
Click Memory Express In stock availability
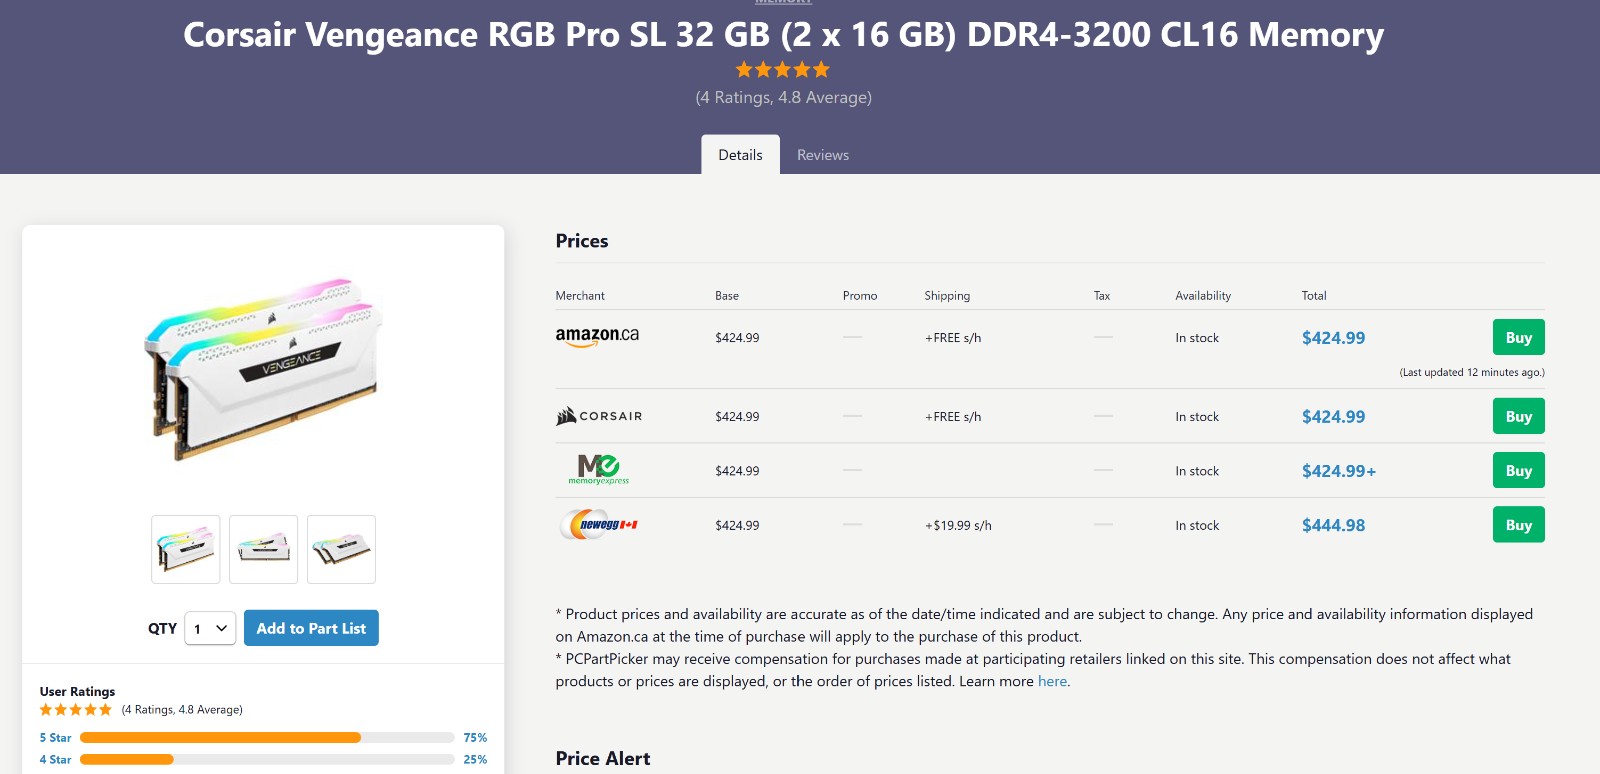click(1197, 471)
